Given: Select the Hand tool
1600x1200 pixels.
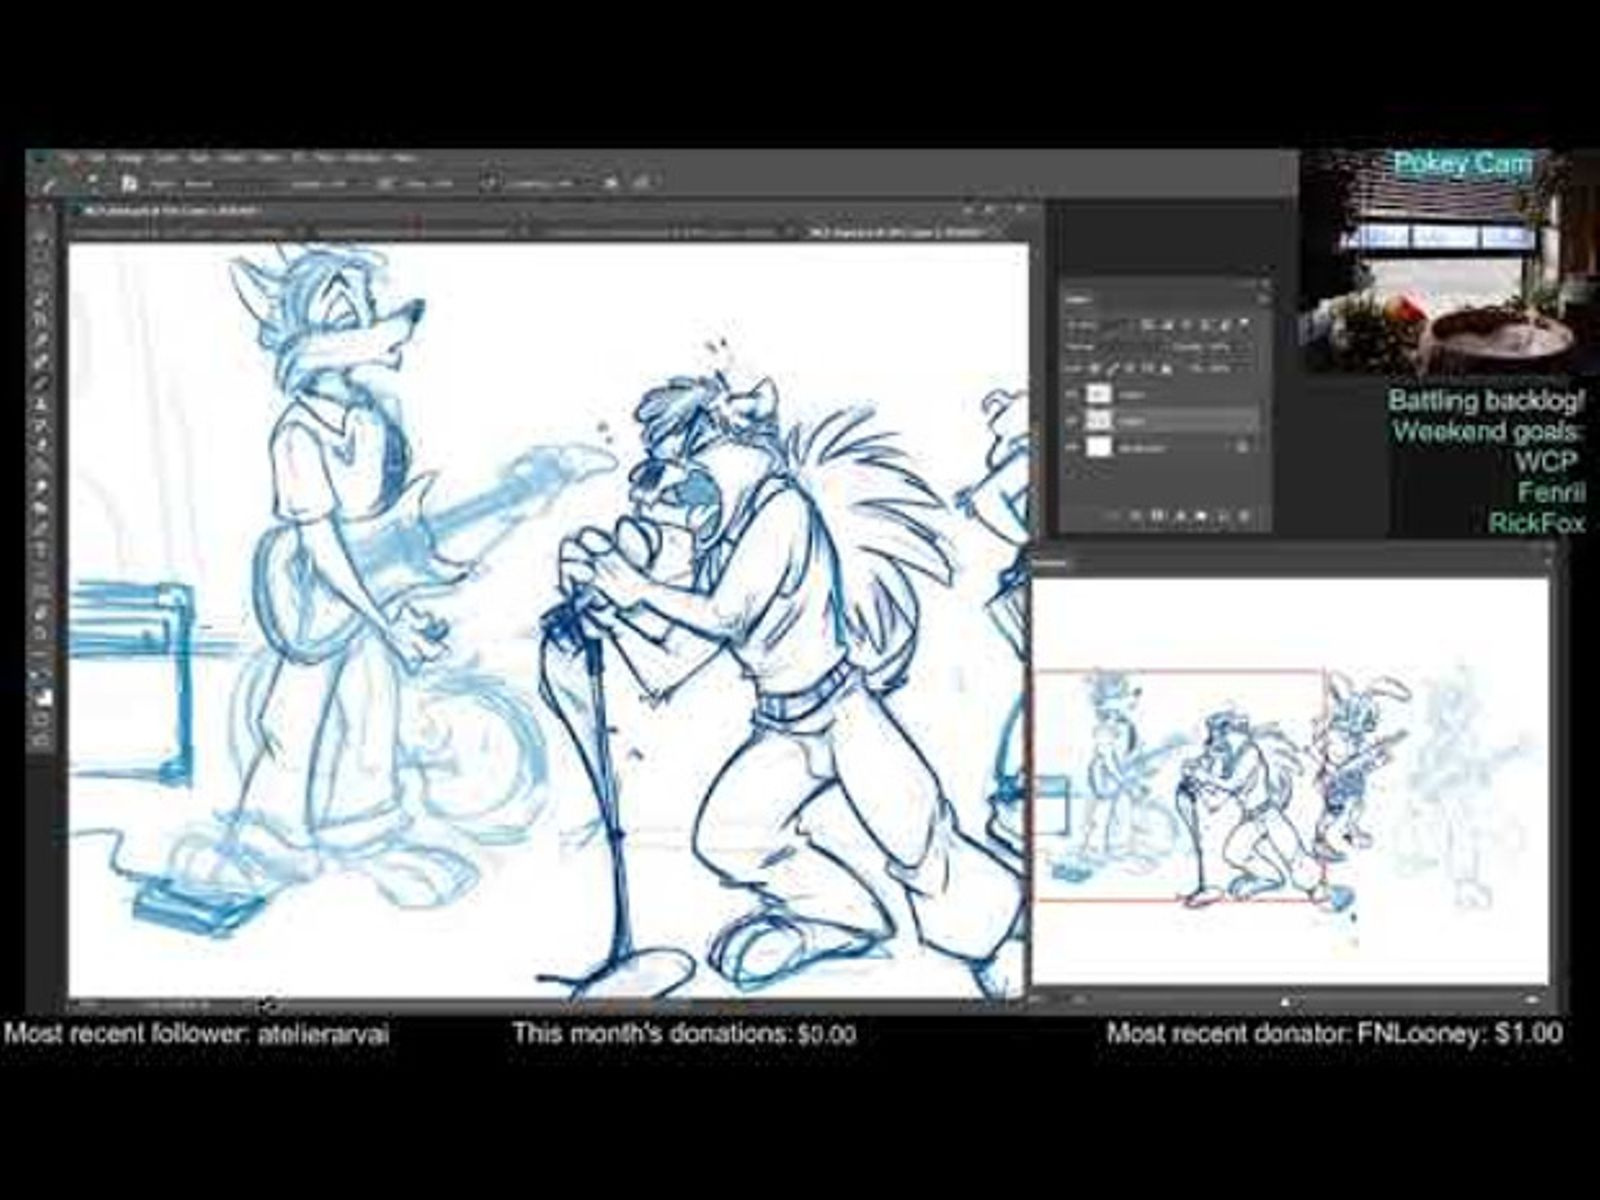Looking at the screenshot, I should point(42,612).
